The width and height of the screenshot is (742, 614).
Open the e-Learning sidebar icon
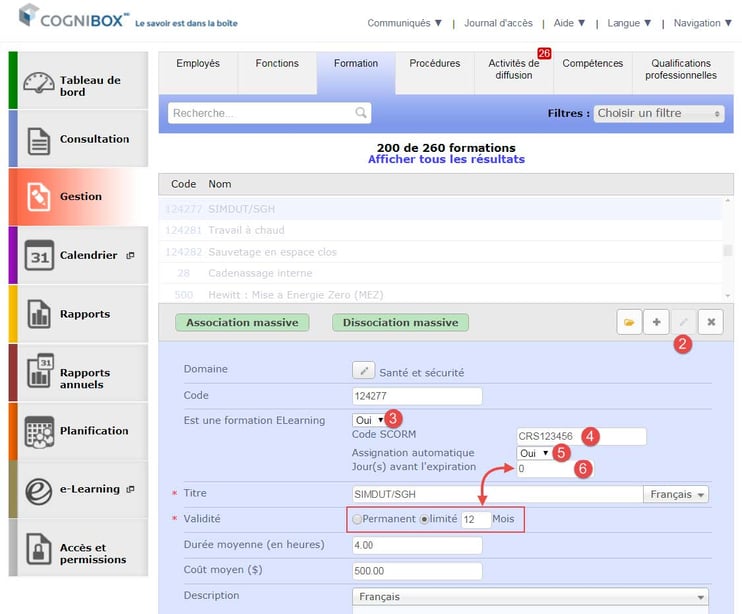[x=38, y=491]
